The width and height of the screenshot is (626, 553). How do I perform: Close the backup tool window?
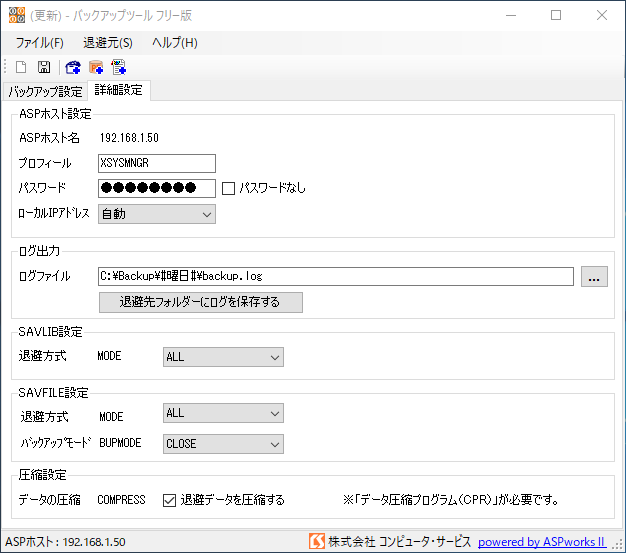point(602,15)
